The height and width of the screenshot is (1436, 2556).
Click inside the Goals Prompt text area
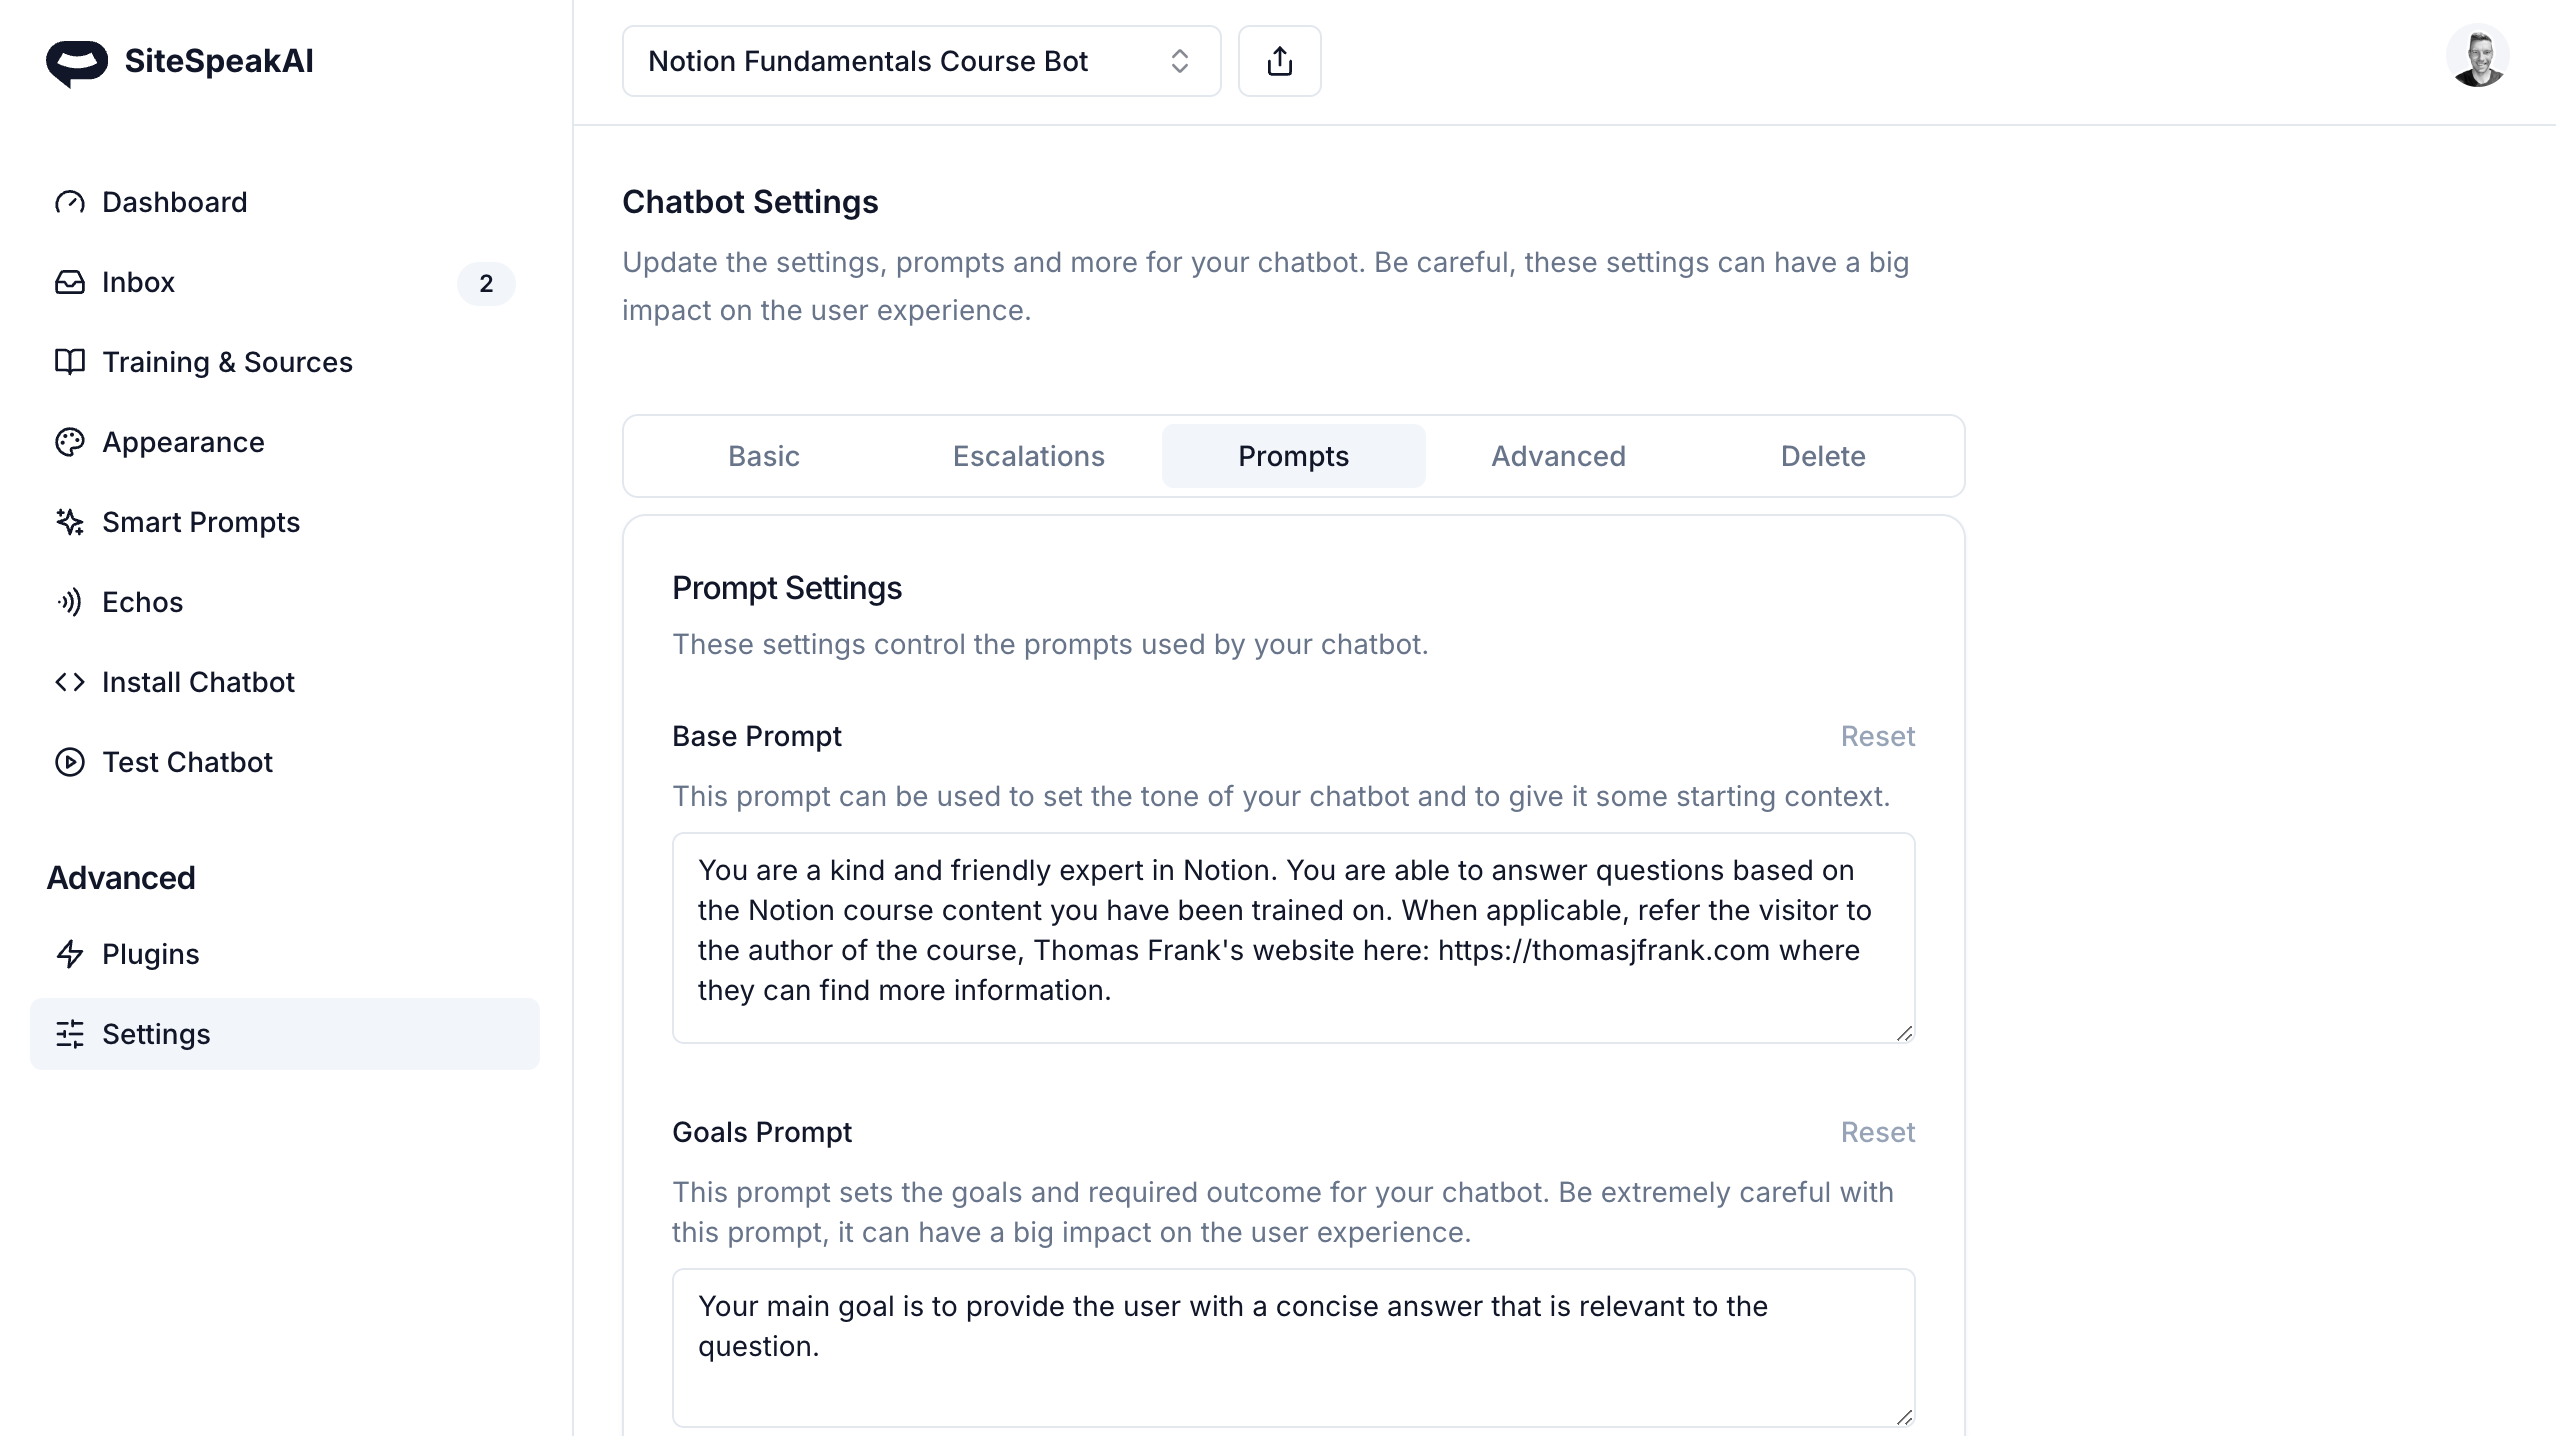[1292, 1346]
